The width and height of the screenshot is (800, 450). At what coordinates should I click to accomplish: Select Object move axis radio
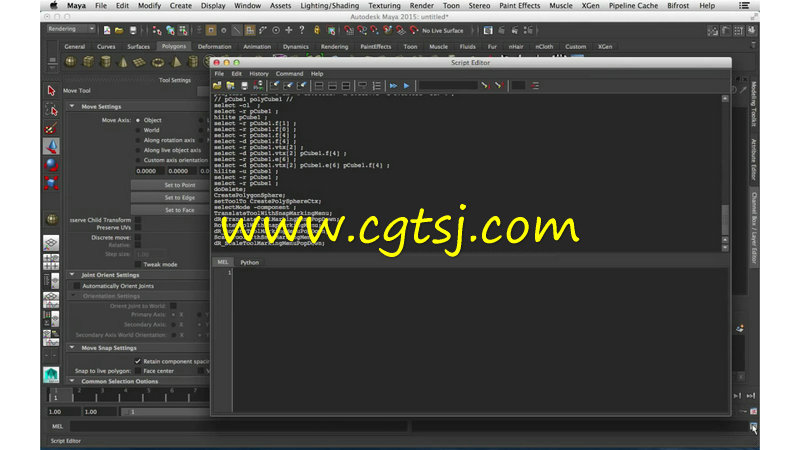[138, 120]
